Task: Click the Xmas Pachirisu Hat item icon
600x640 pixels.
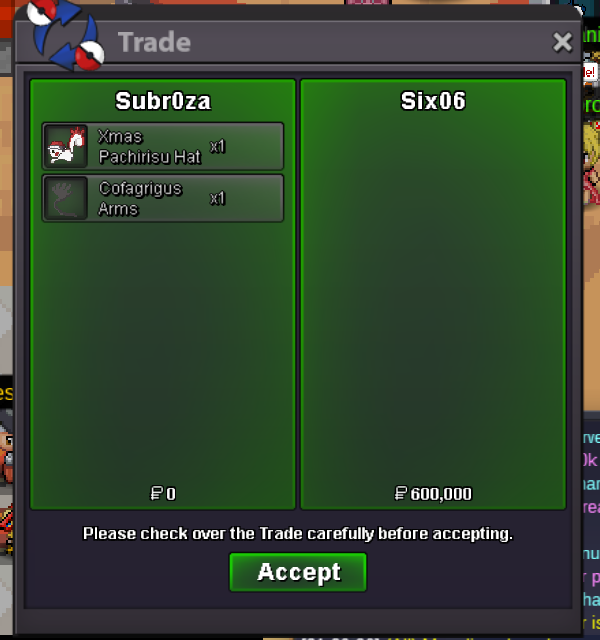Action: [x=66, y=146]
